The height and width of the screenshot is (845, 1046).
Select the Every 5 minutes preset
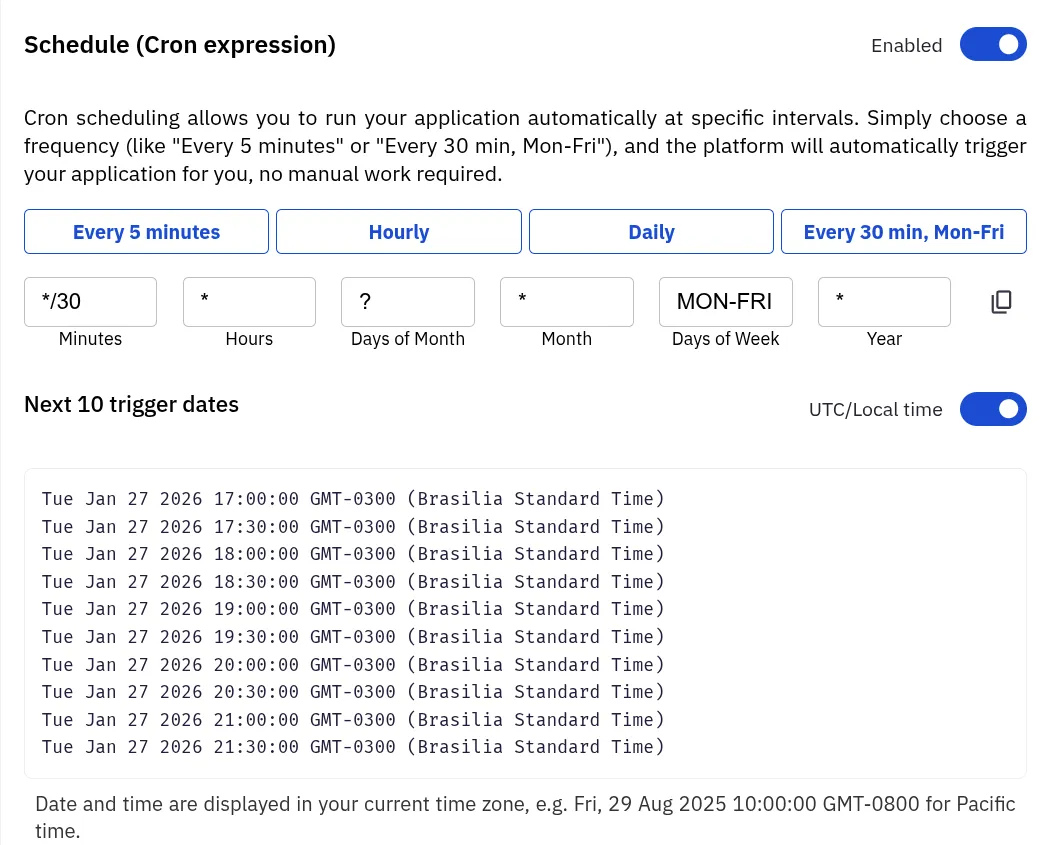point(146,231)
